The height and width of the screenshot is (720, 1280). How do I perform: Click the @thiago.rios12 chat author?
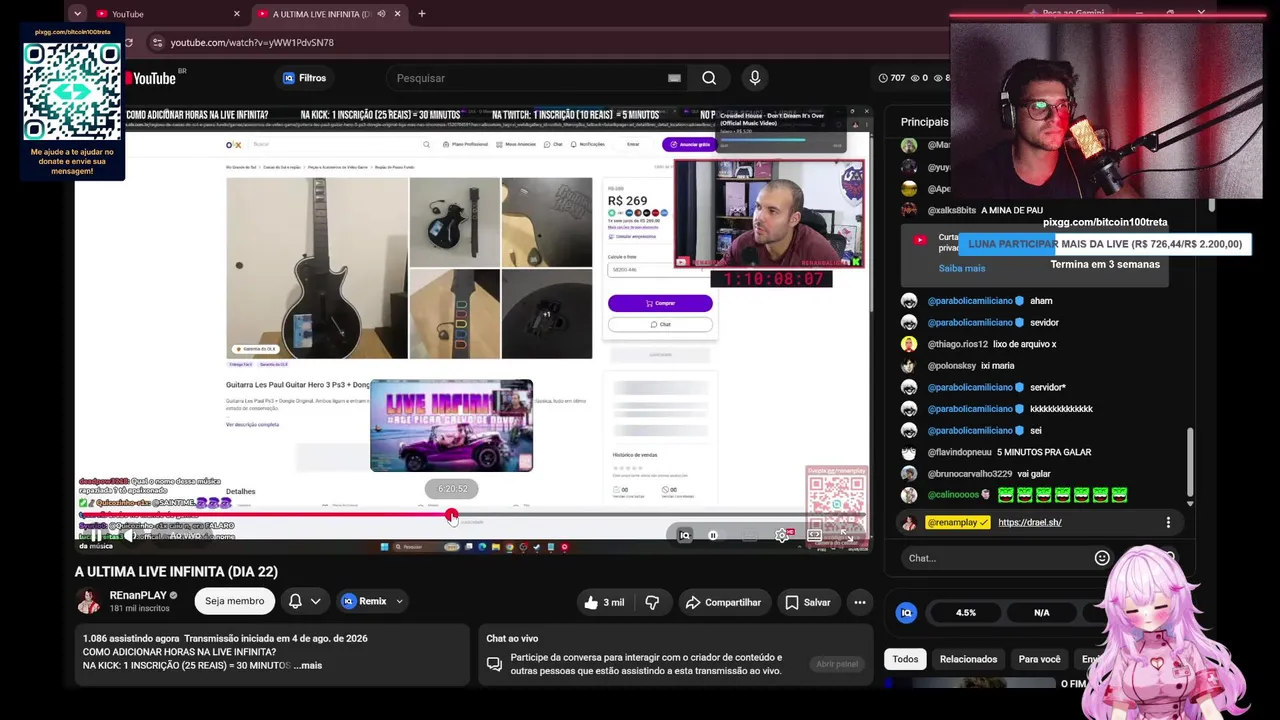tap(957, 344)
